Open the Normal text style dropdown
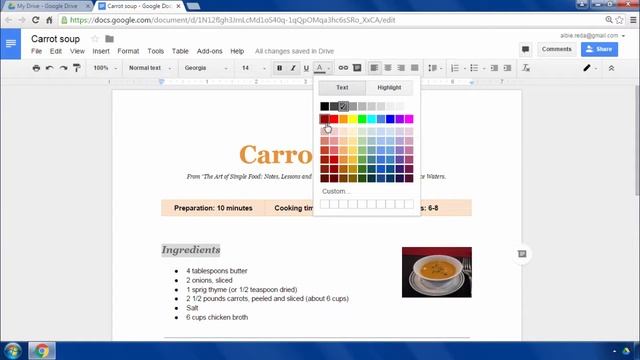This screenshot has height=360, width=640. point(150,68)
